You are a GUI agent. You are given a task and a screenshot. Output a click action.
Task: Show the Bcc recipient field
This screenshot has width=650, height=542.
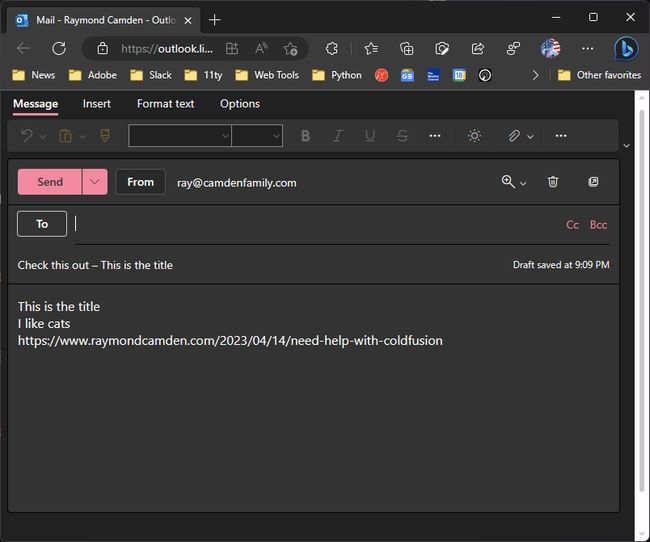point(598,225)
